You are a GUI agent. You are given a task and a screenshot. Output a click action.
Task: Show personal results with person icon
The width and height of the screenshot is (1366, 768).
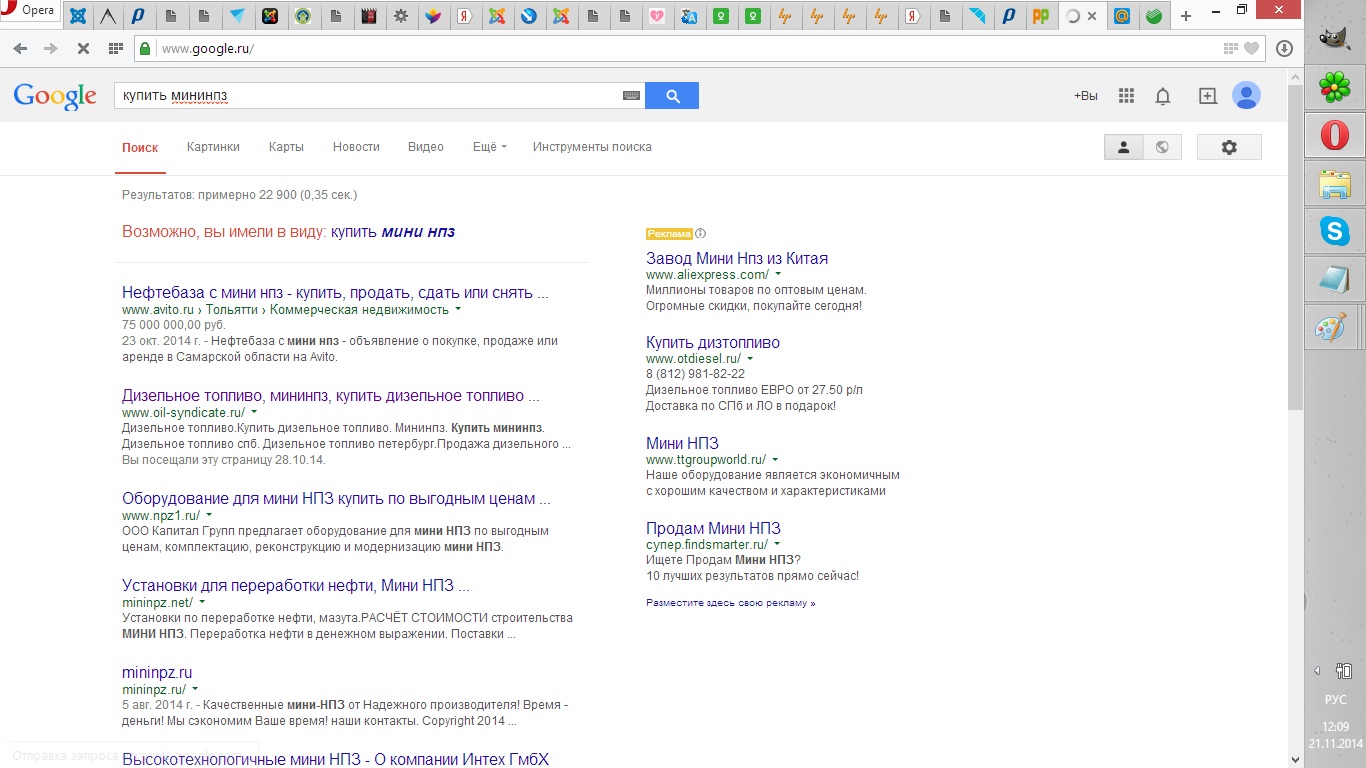[1123, 147]
